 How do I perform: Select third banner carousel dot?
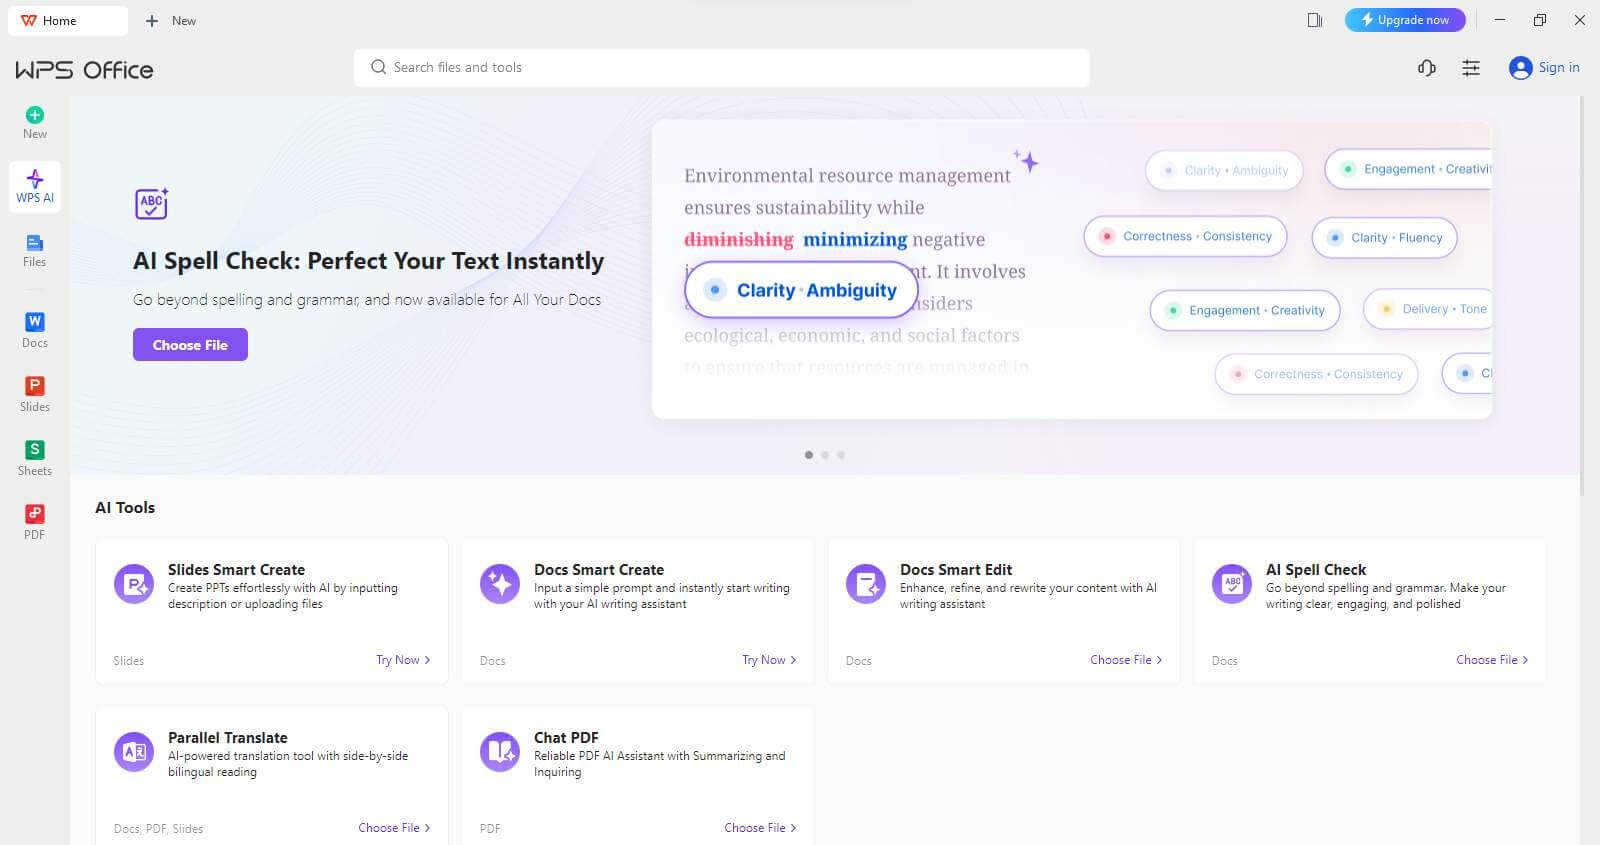click(841, 455)
